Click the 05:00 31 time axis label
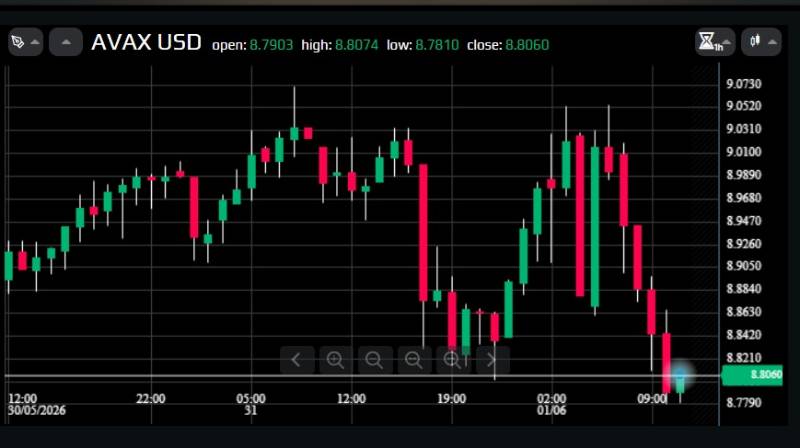The height and width of the screenshot is (448, 800). [251, 404]
